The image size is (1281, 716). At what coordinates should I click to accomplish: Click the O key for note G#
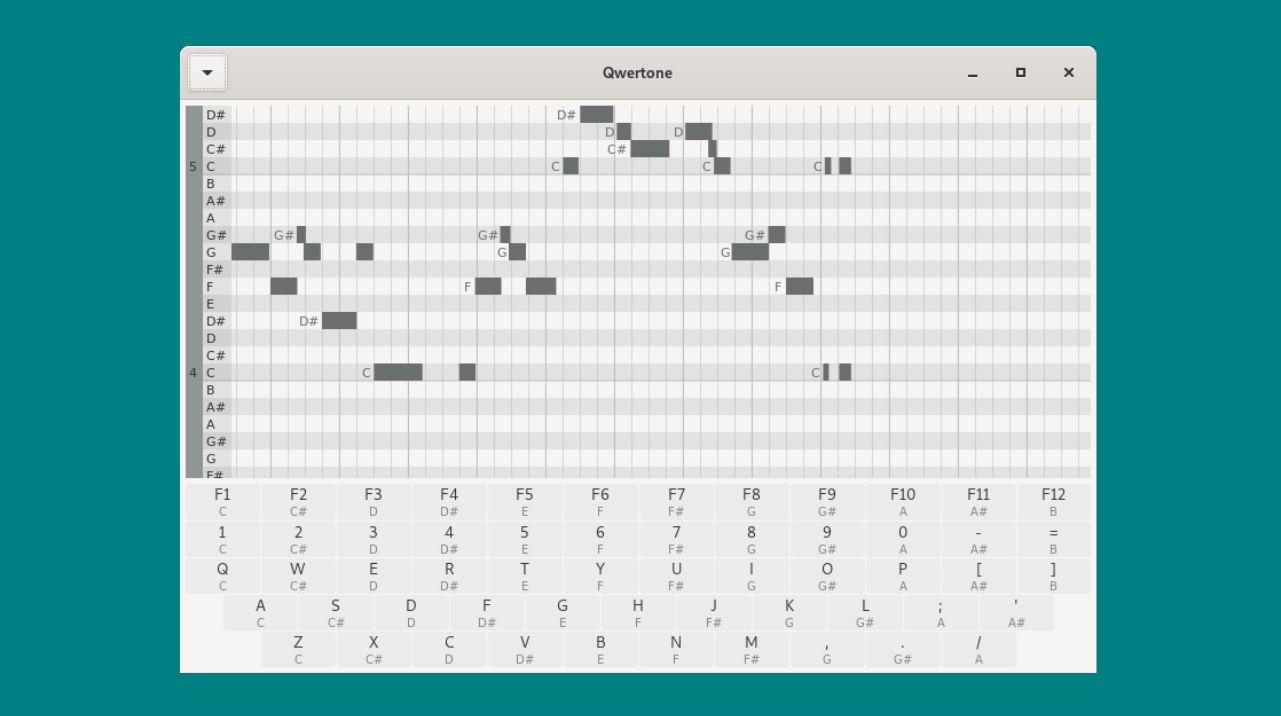[827, 577]
